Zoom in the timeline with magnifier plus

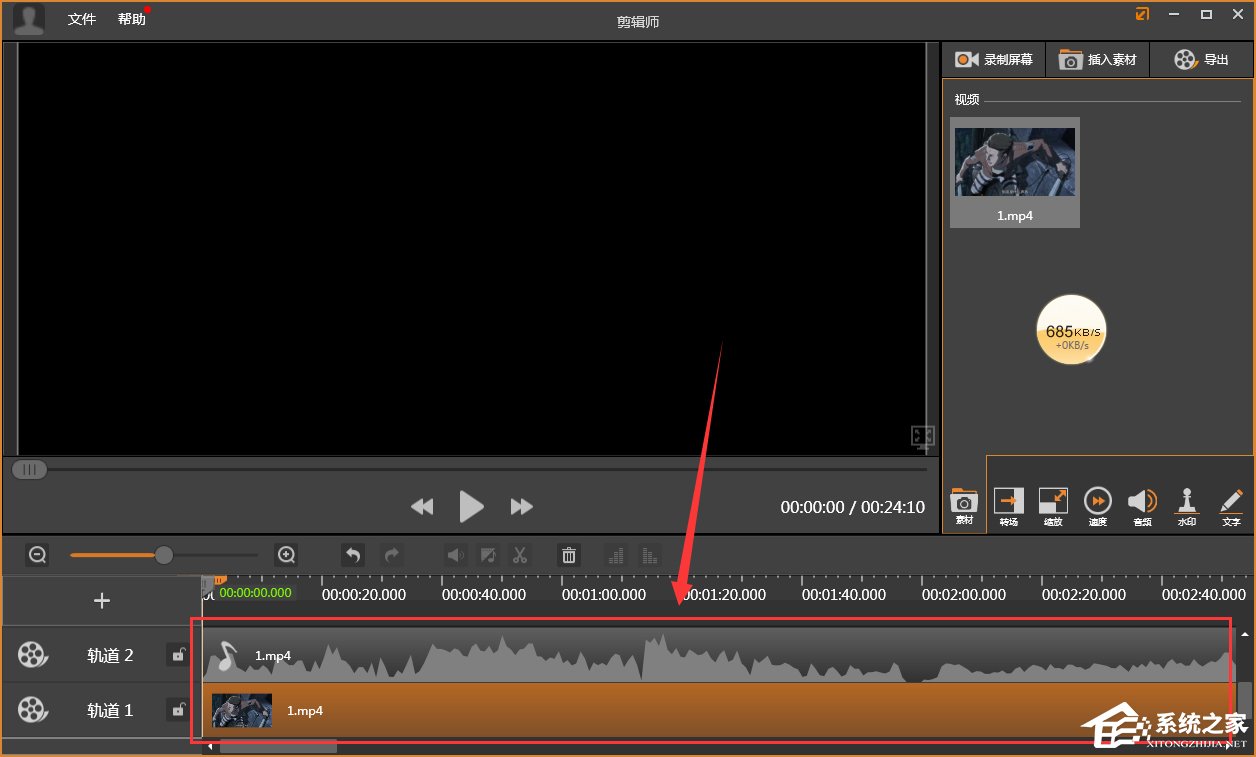pyautogui.click(x=287, y=555)
